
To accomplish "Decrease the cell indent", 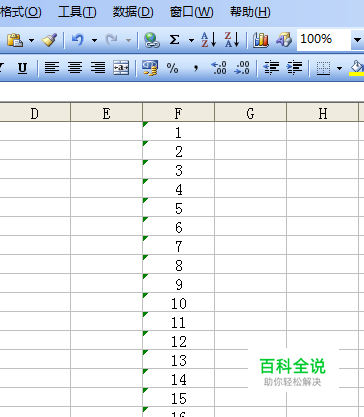I will pyautogui.click(x=271, y=68).
